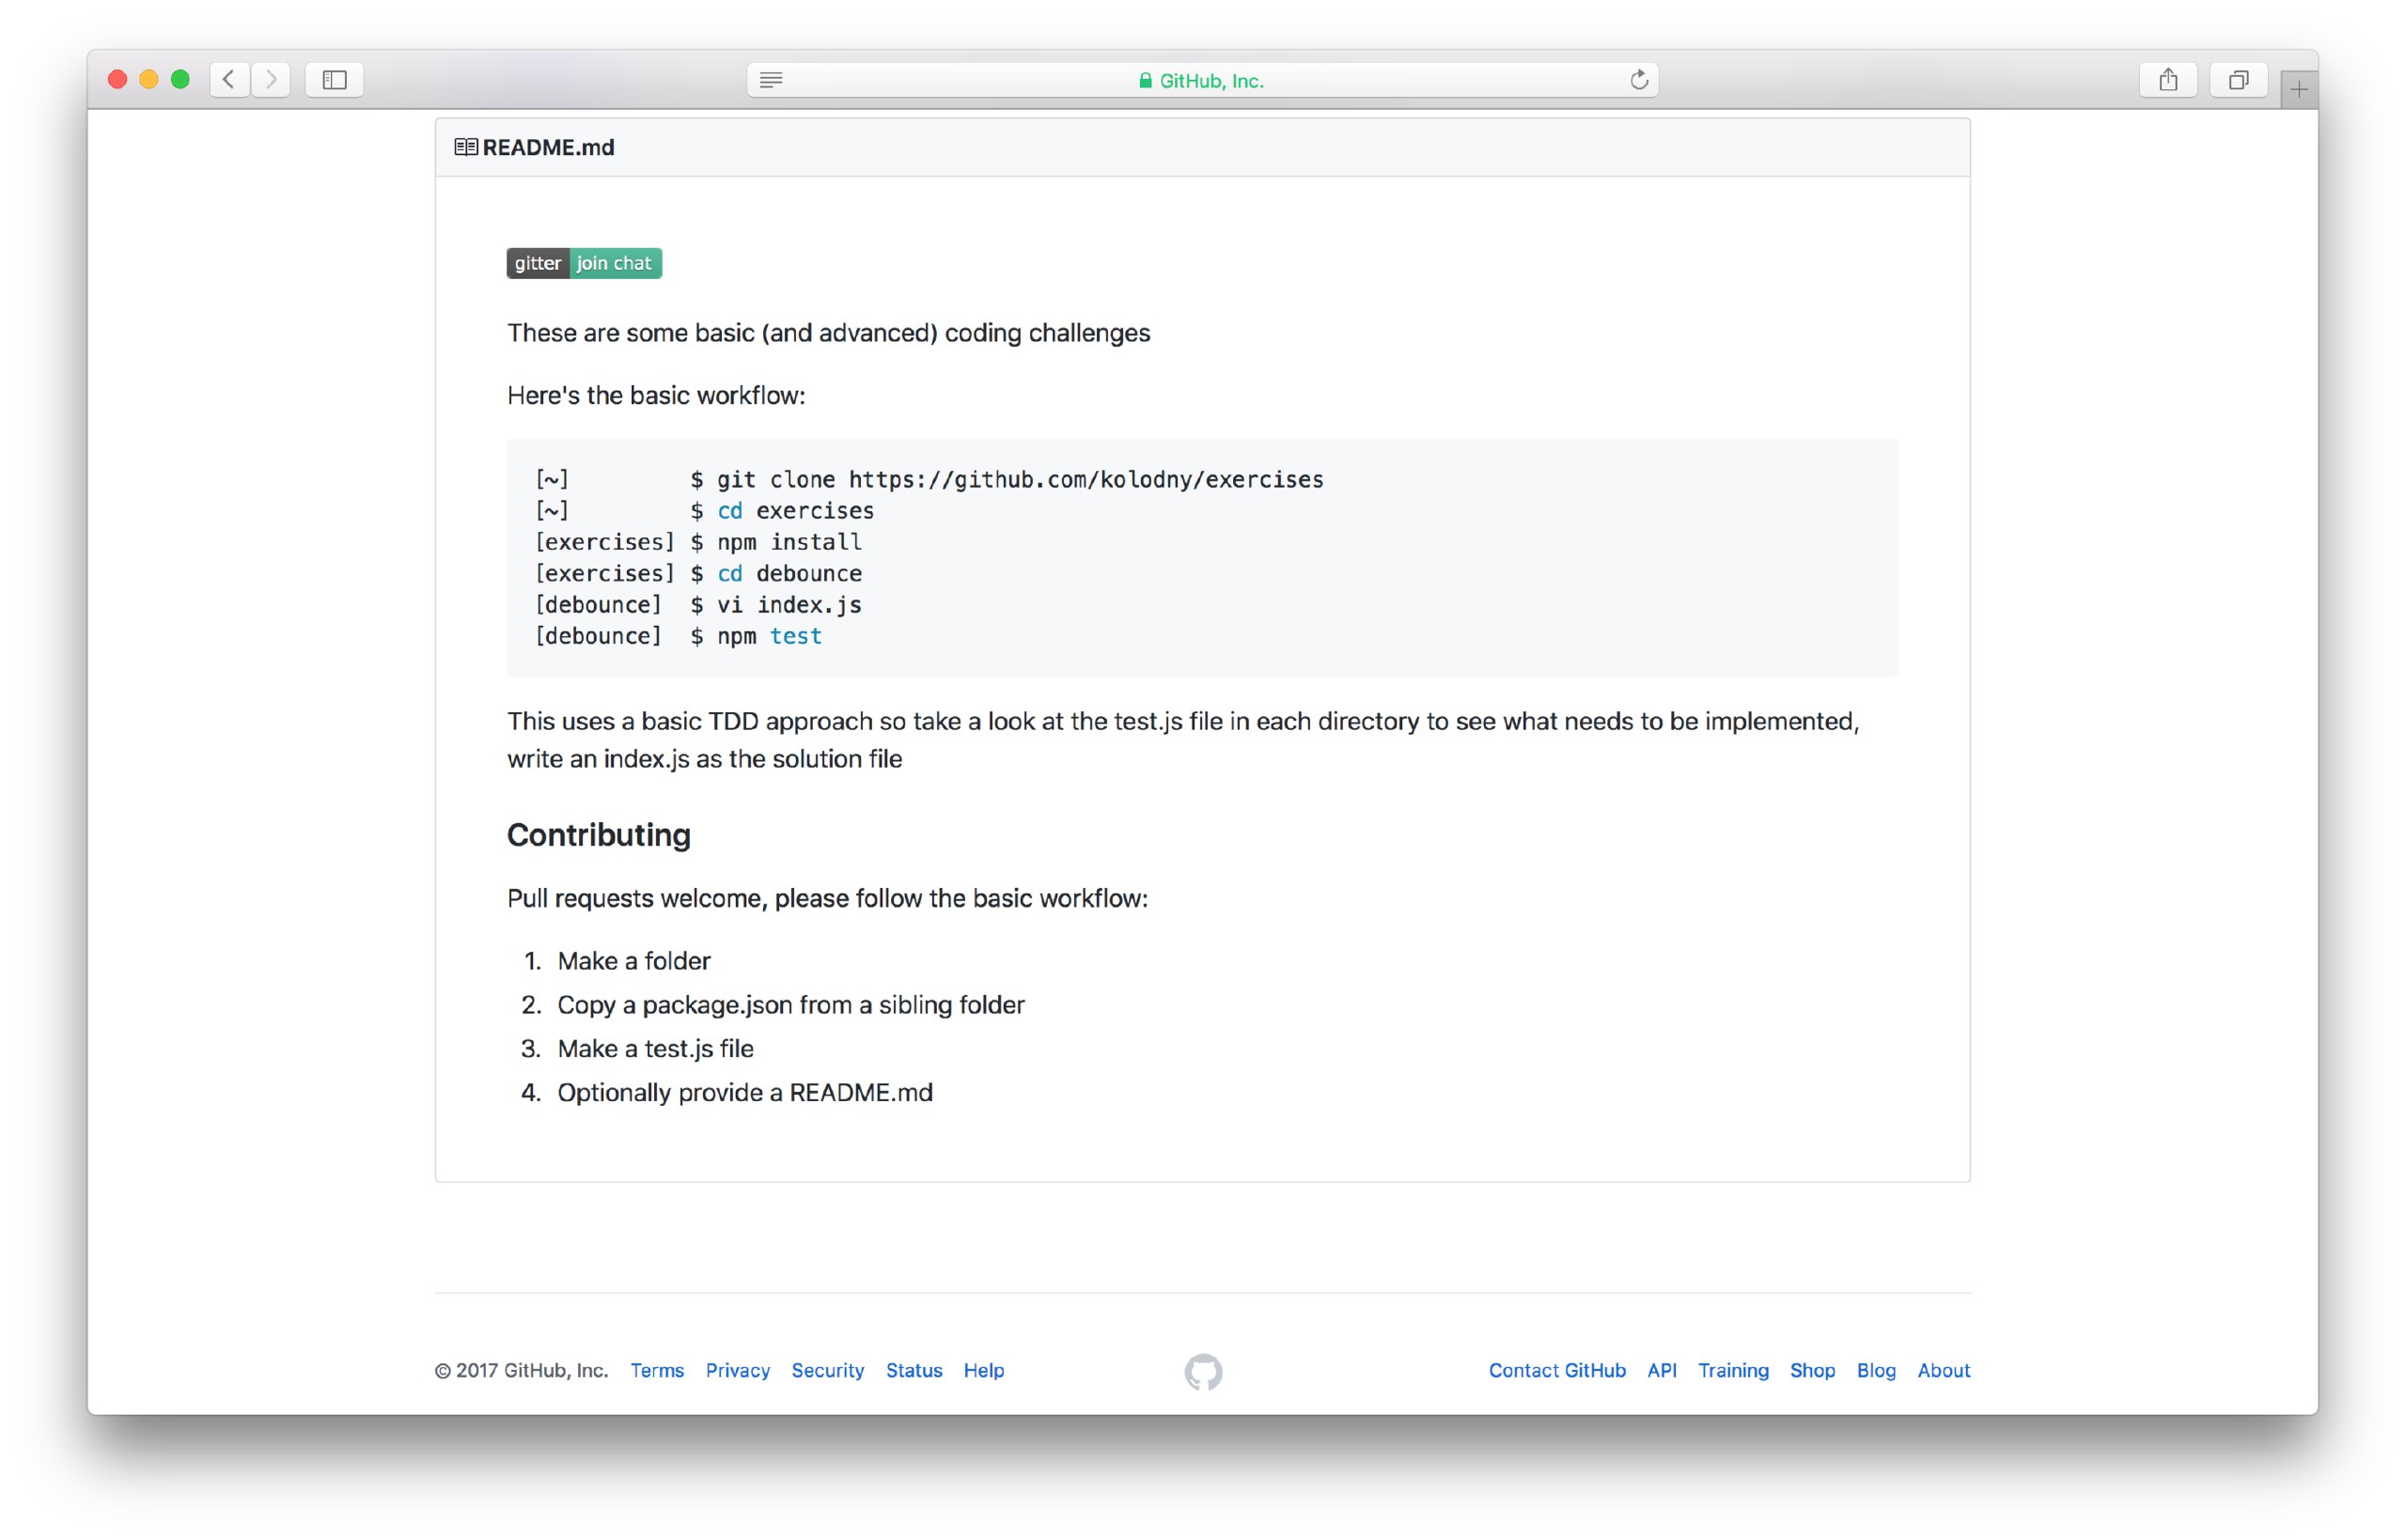Go back with the Safari back arrow

pos(229,79)
